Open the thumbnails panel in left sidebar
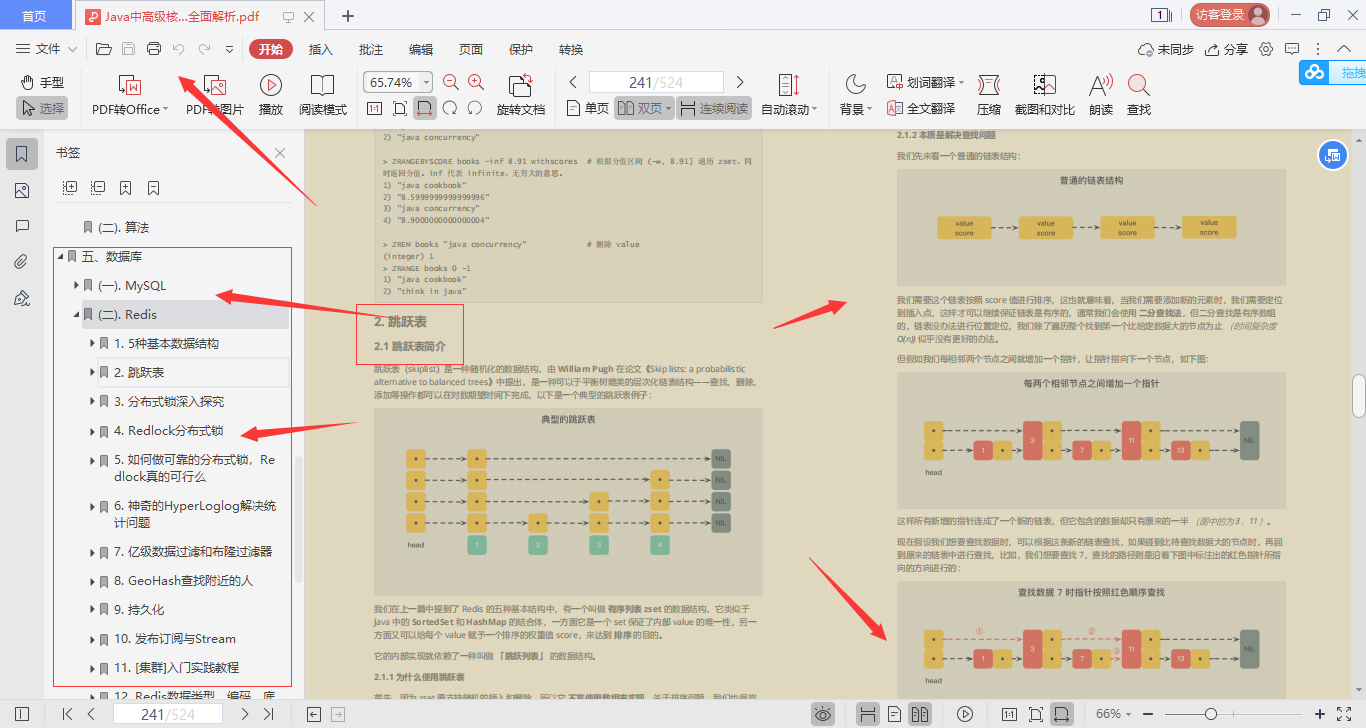This screenshot has height=728, width=1366. (22, 191)
